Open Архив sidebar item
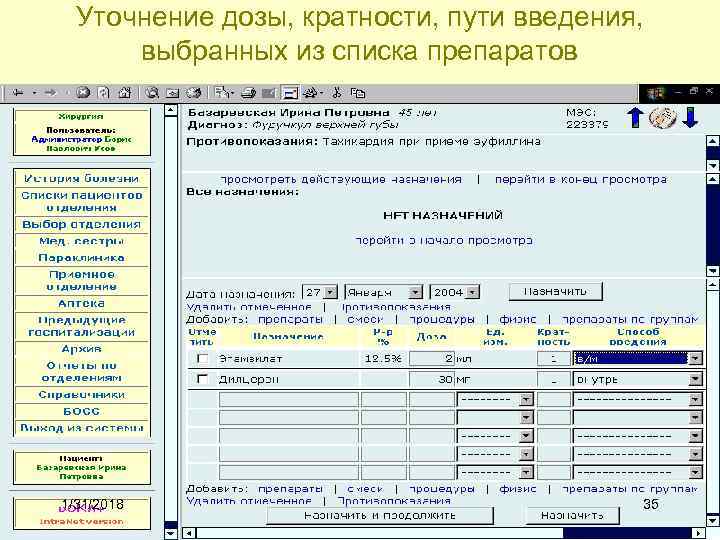The image size is (720, 540). click(82, 349)
